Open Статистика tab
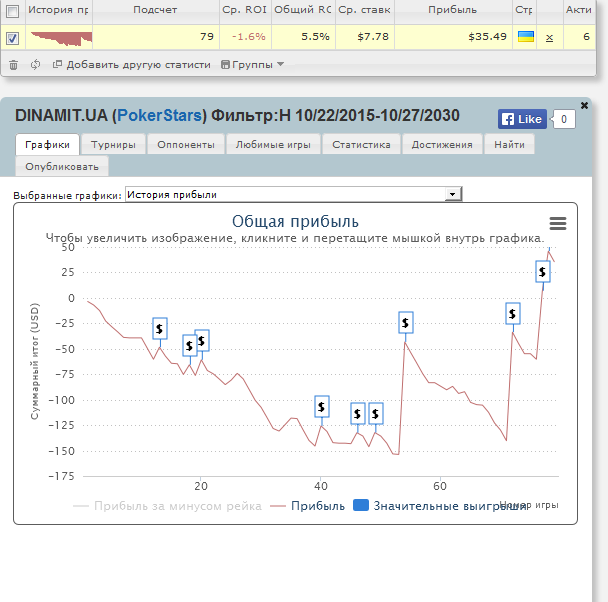This screenshot has height=602, width=608. 361,145
